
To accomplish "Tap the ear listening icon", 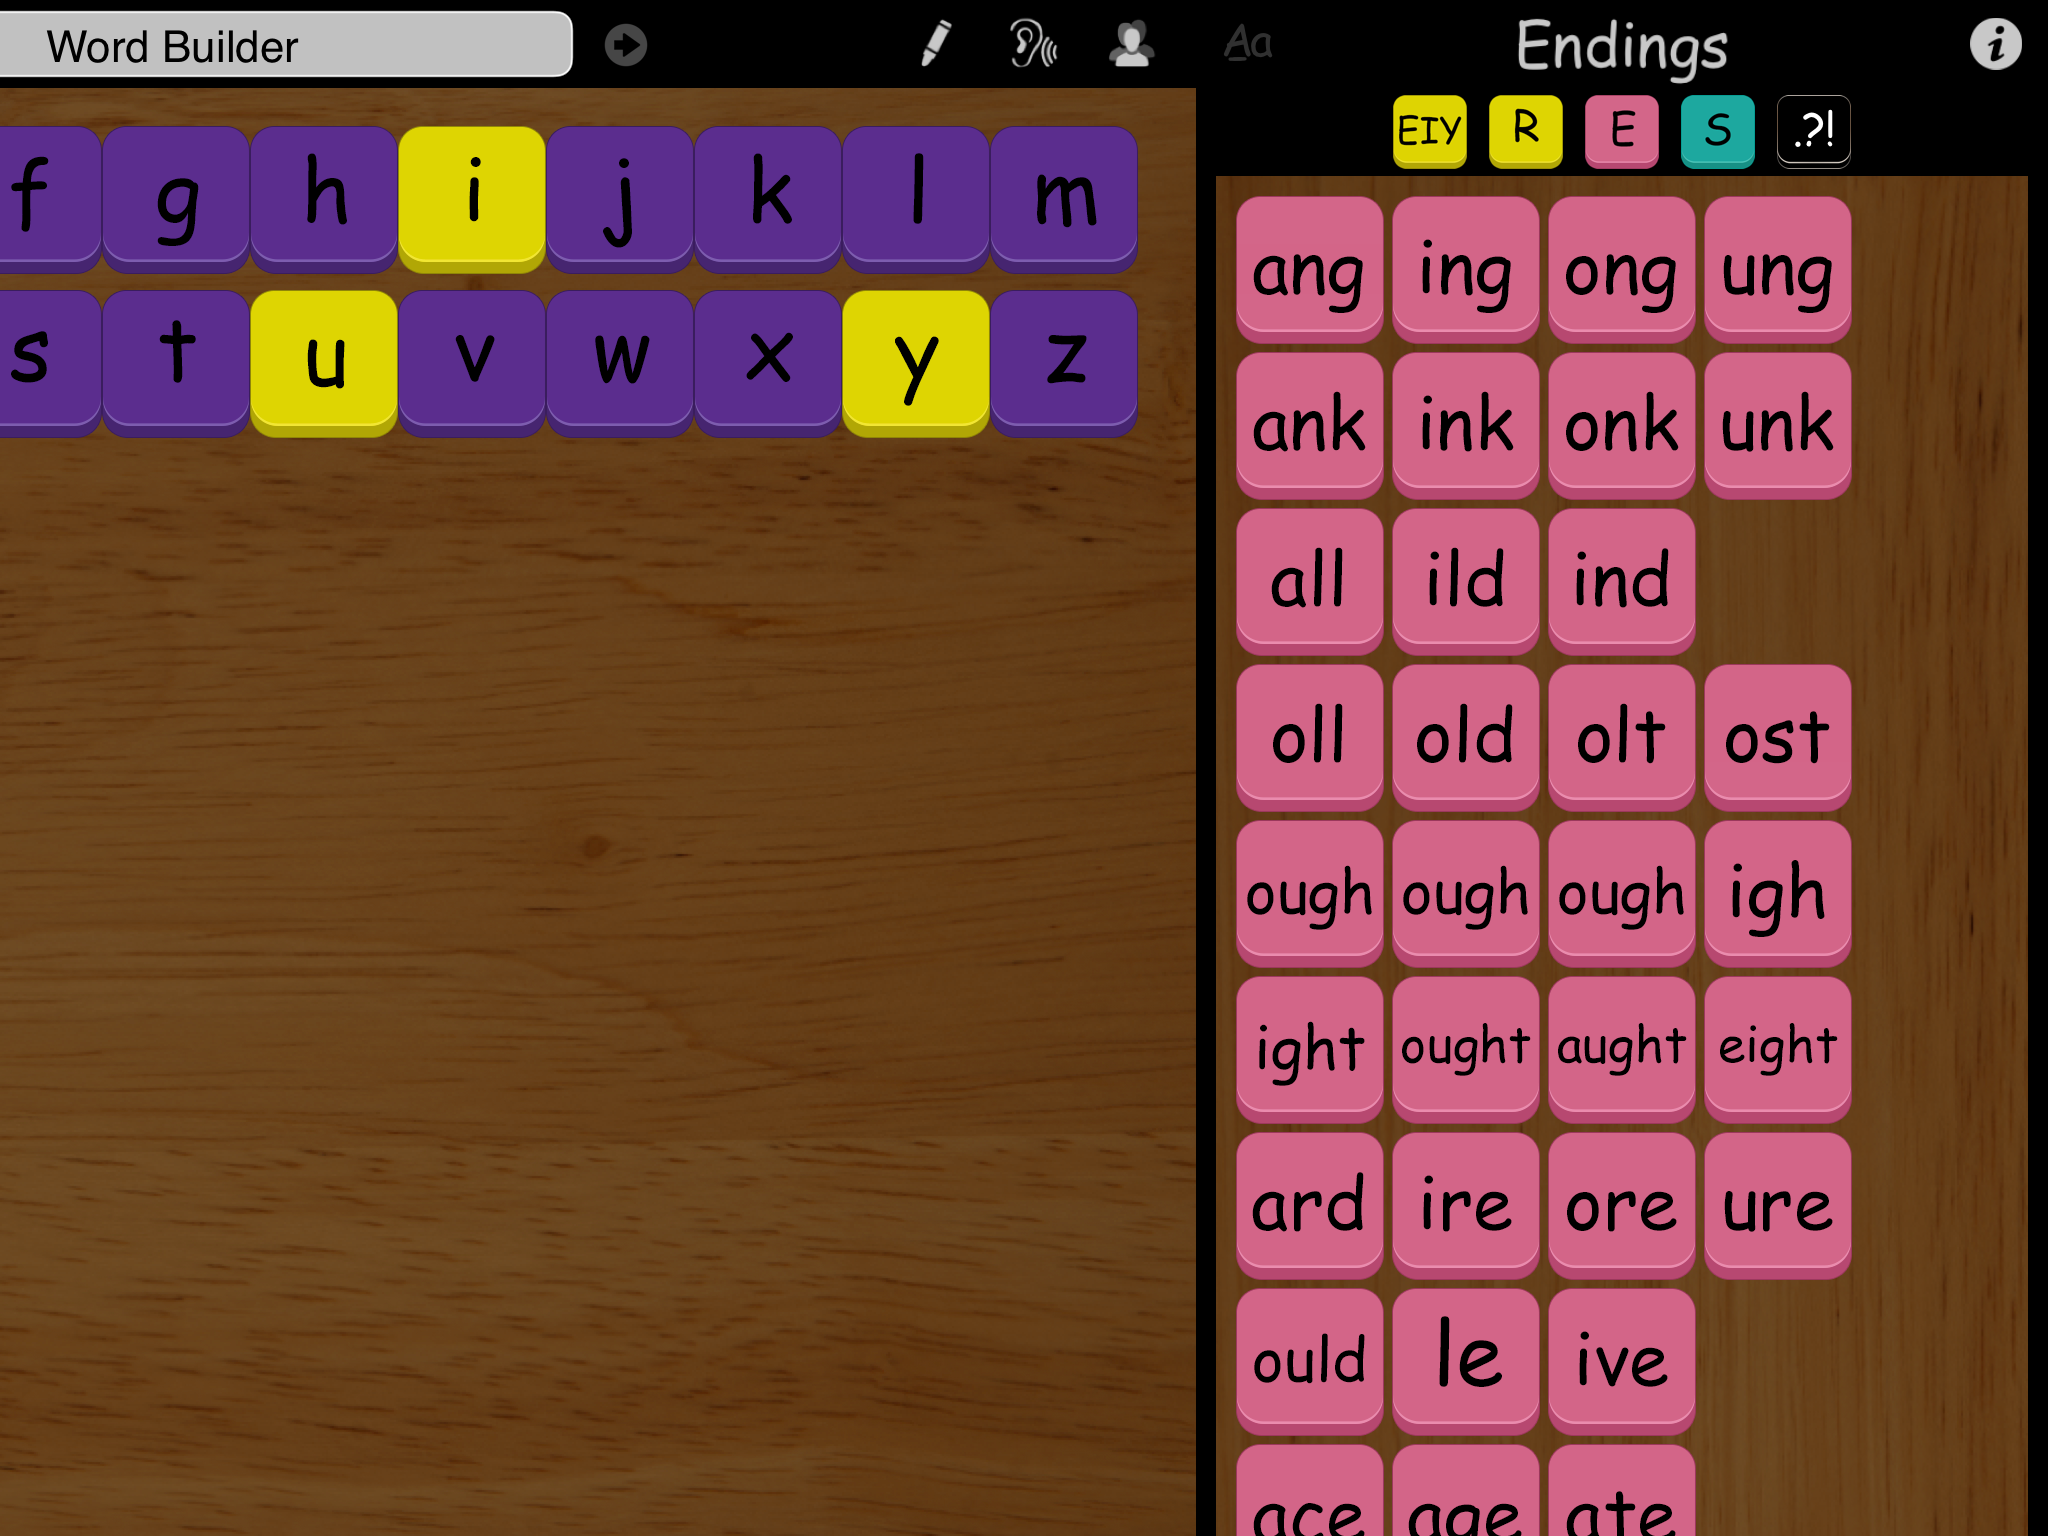I will tap(1032, 45).
